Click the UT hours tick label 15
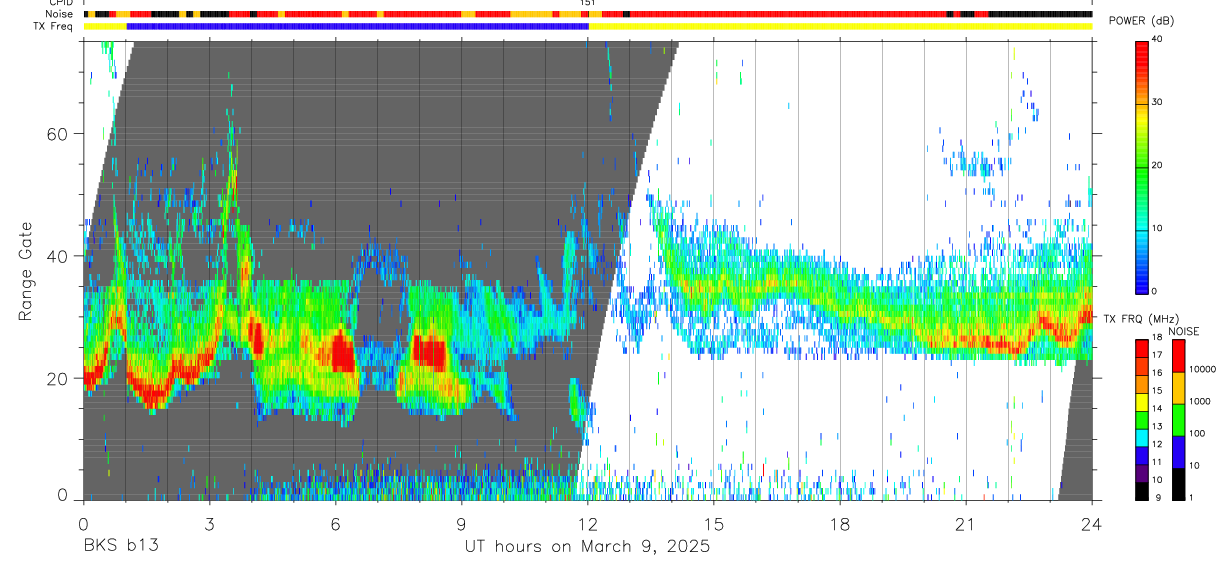Image resolution: width=1228 pixels, height=567 pixels. [x=714, y=523]
